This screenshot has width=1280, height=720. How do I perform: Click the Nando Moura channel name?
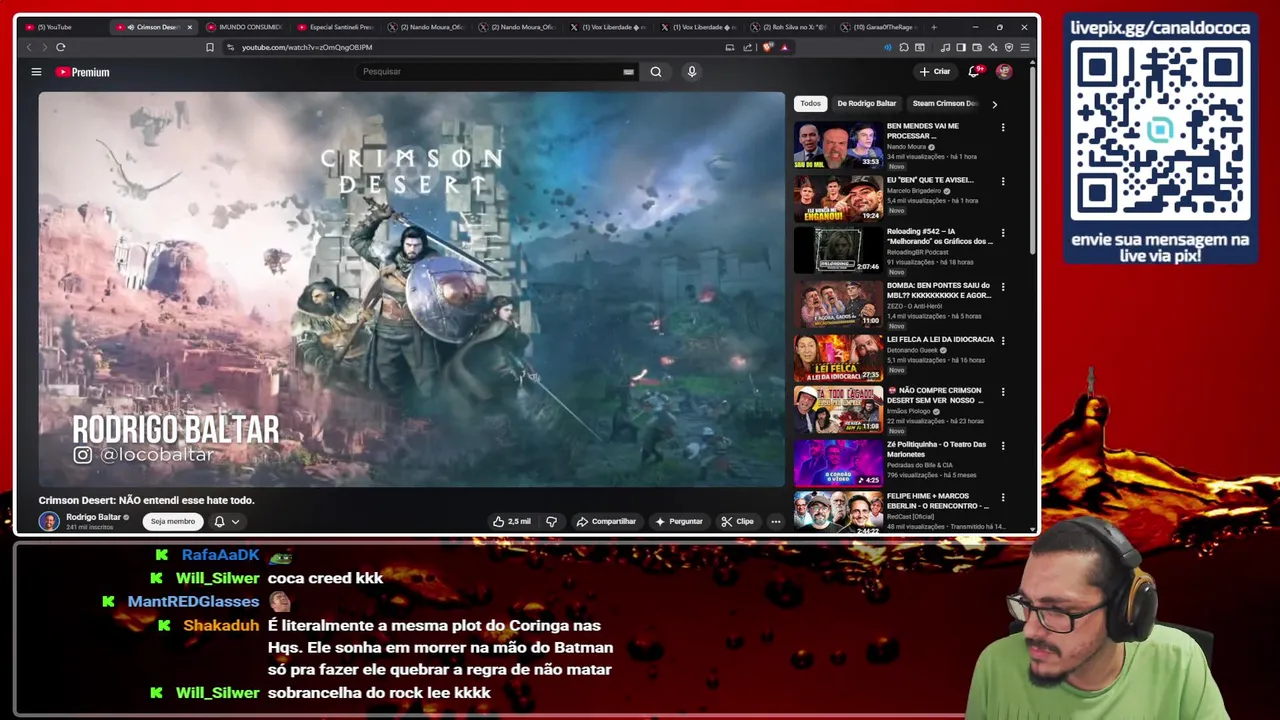point(906,147)
